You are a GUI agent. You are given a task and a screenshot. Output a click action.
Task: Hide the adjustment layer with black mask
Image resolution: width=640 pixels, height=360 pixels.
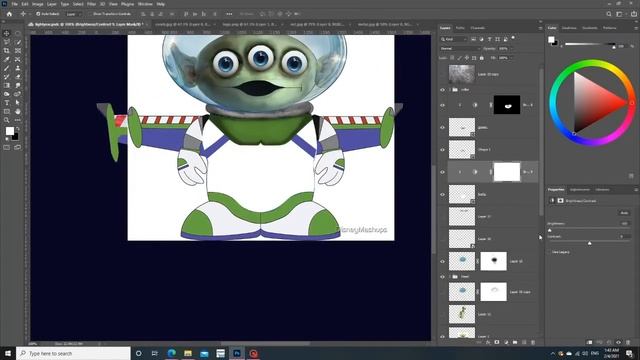(x=442, y=105)
